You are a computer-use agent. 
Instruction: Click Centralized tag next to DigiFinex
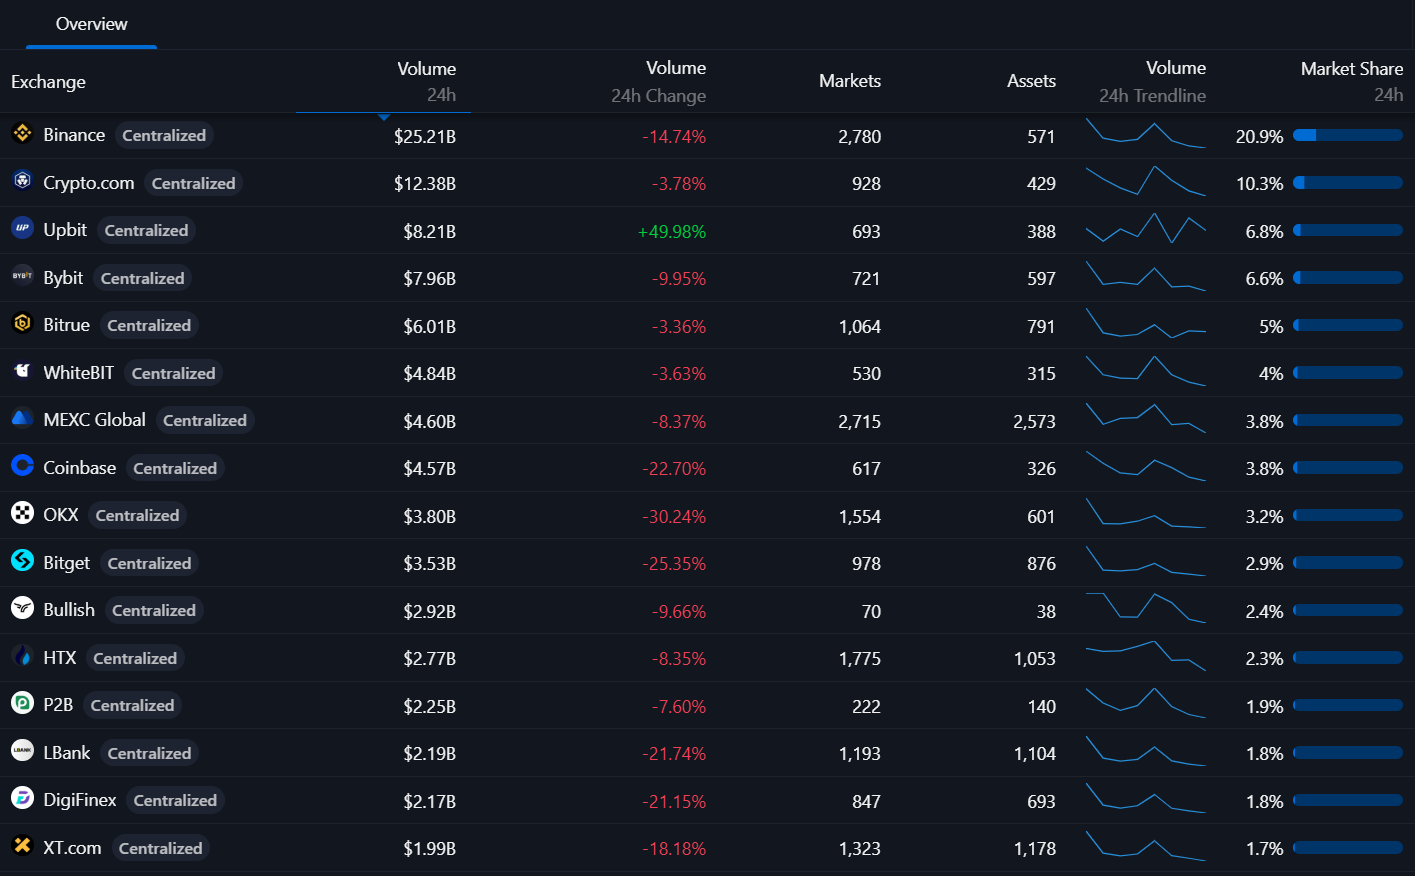point(175,801)
